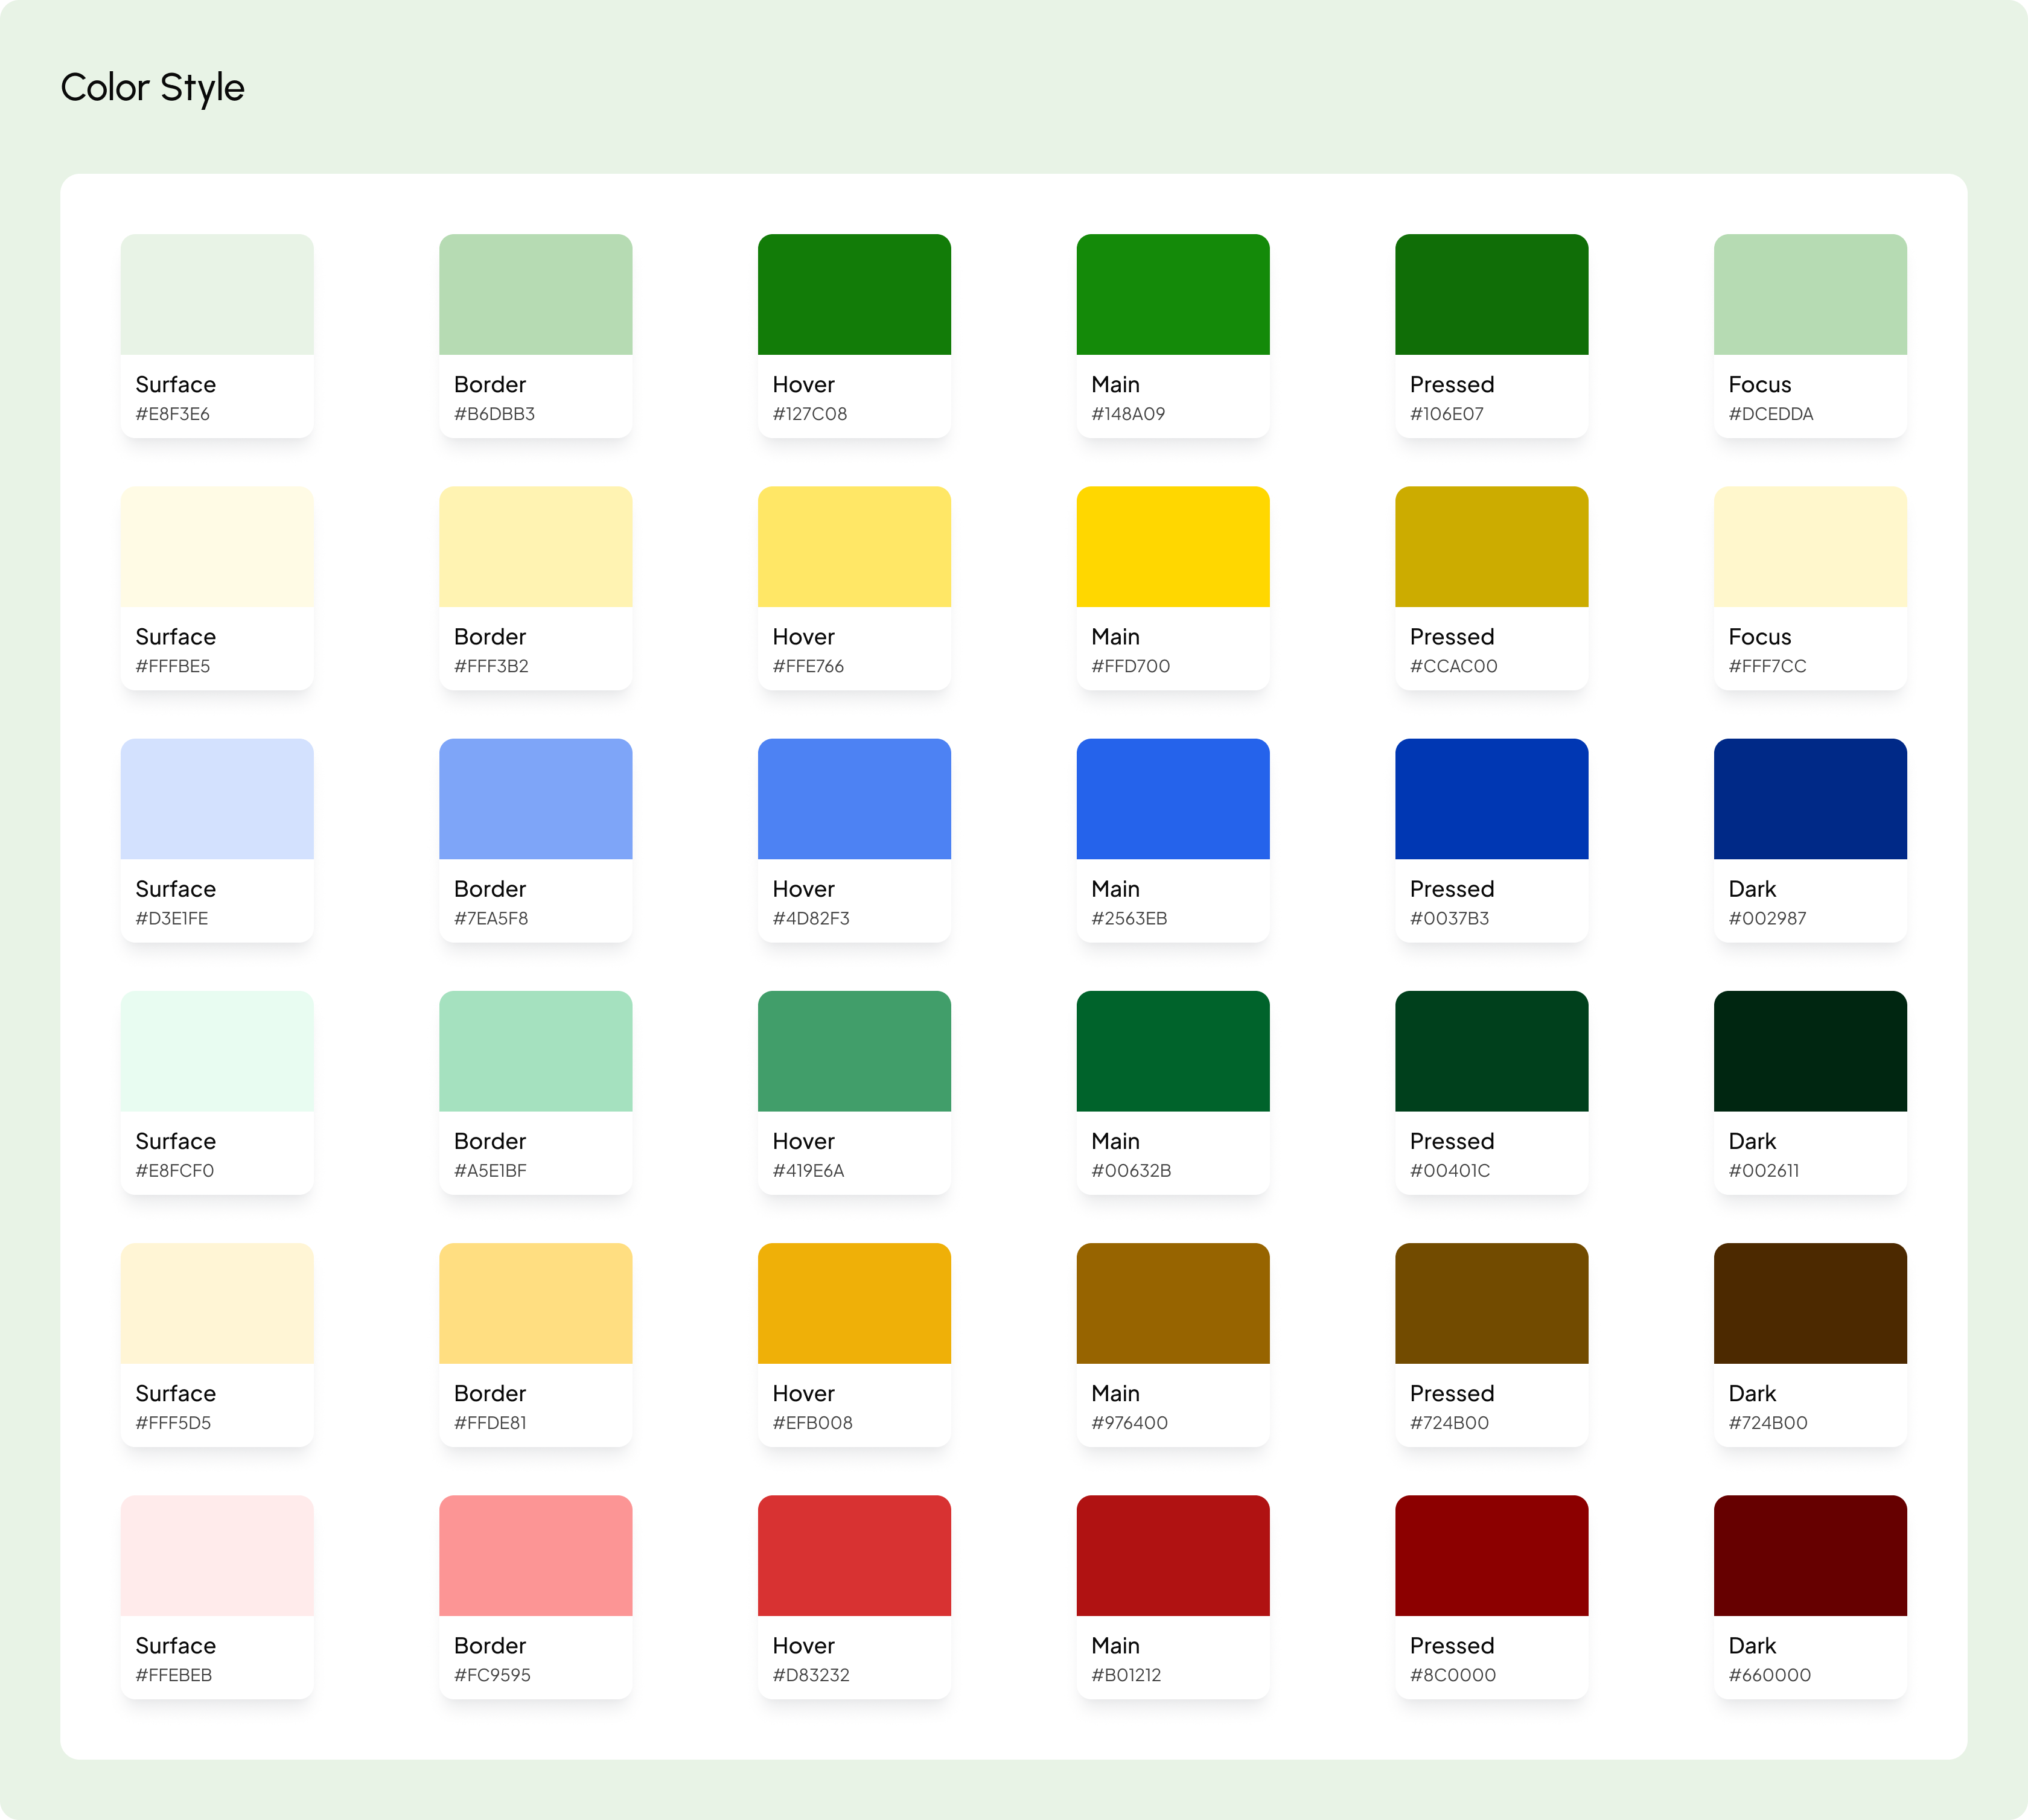Pick the red Main swatch #B01212
Viewport: 2028px width, 1820px height.
click(1172, 1555)
